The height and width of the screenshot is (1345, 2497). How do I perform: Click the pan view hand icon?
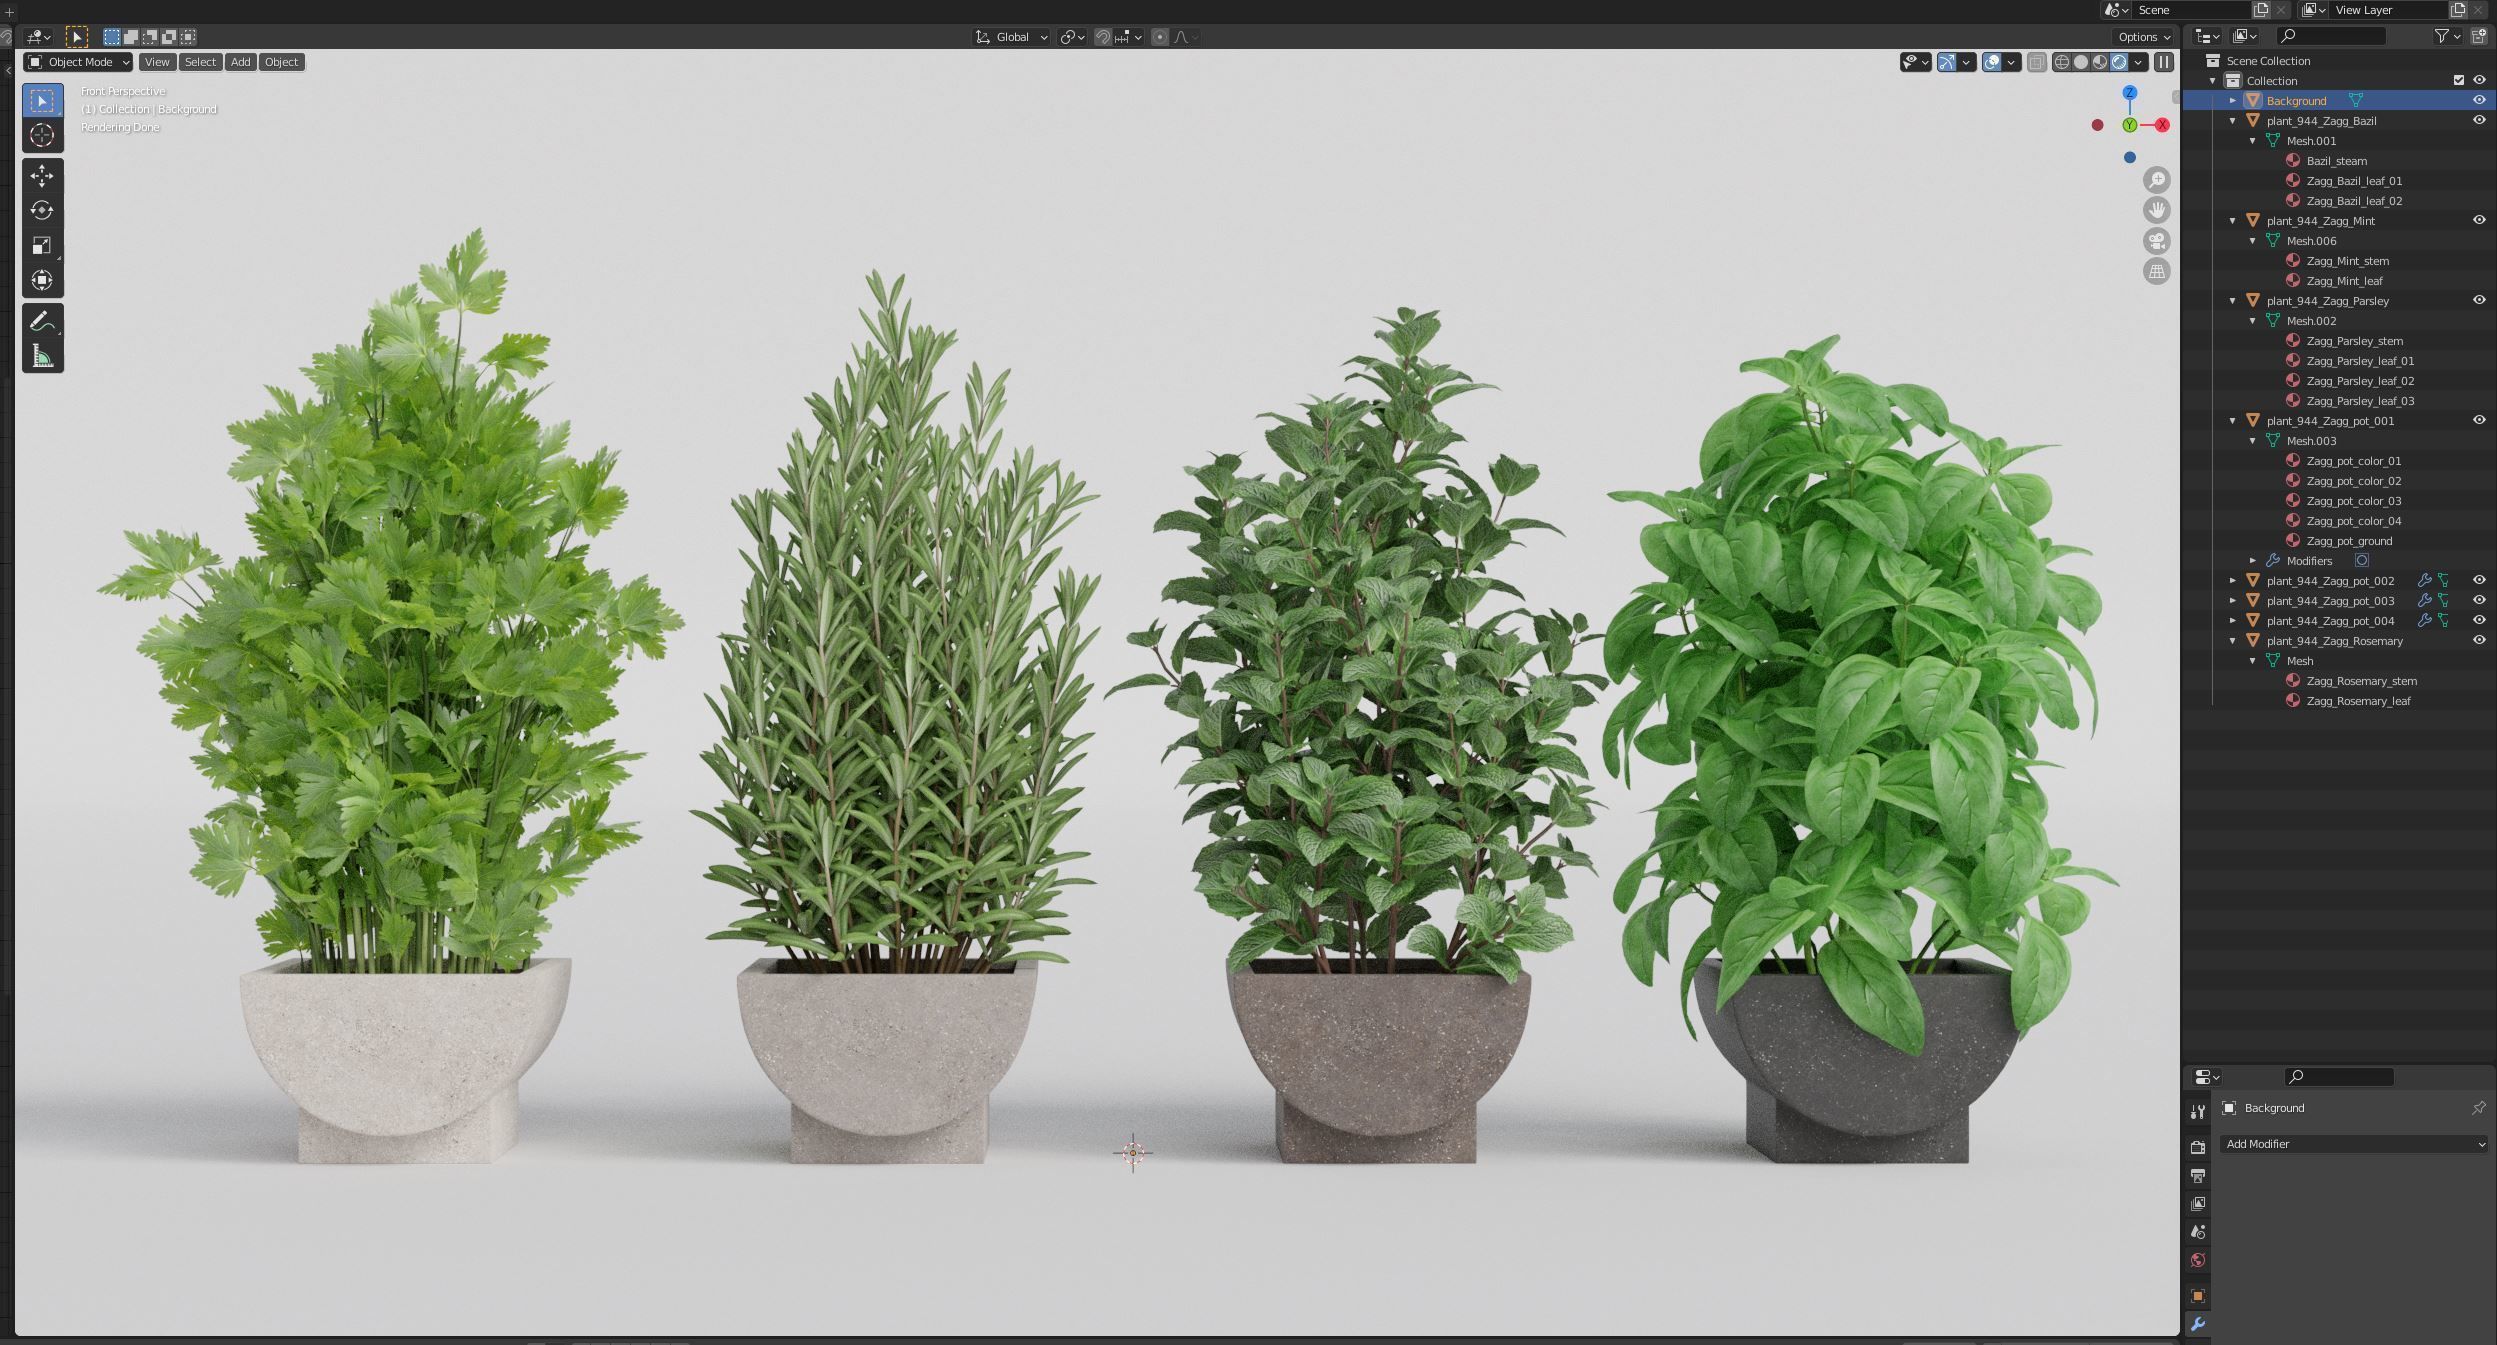[2157, 210]
